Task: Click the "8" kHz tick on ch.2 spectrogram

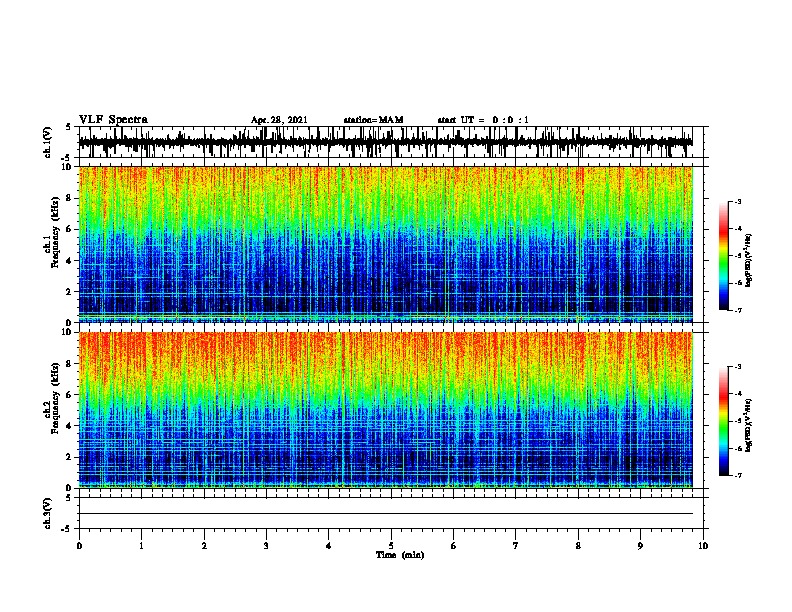Action: pos(69,364)
